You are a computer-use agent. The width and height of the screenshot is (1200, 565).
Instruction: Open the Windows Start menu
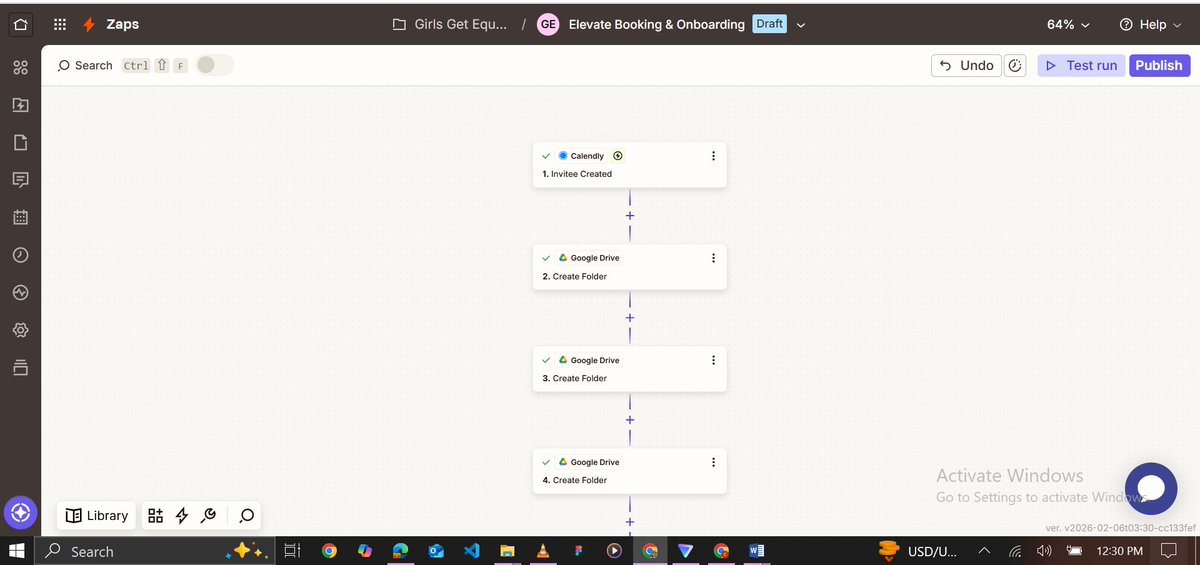point(17,551)
